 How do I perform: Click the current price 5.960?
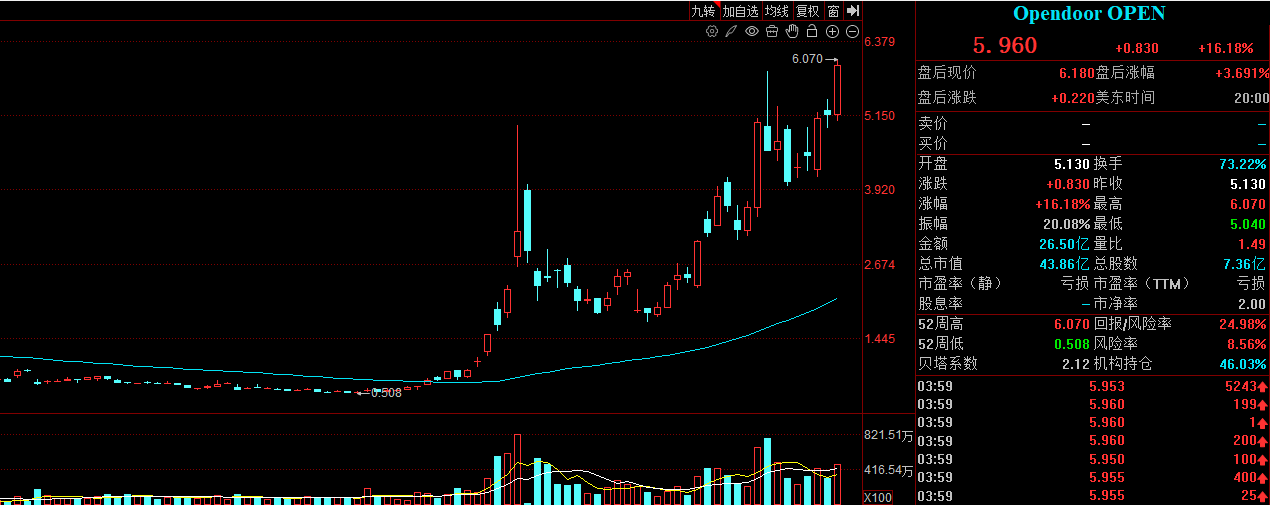tap(1005, 46)
